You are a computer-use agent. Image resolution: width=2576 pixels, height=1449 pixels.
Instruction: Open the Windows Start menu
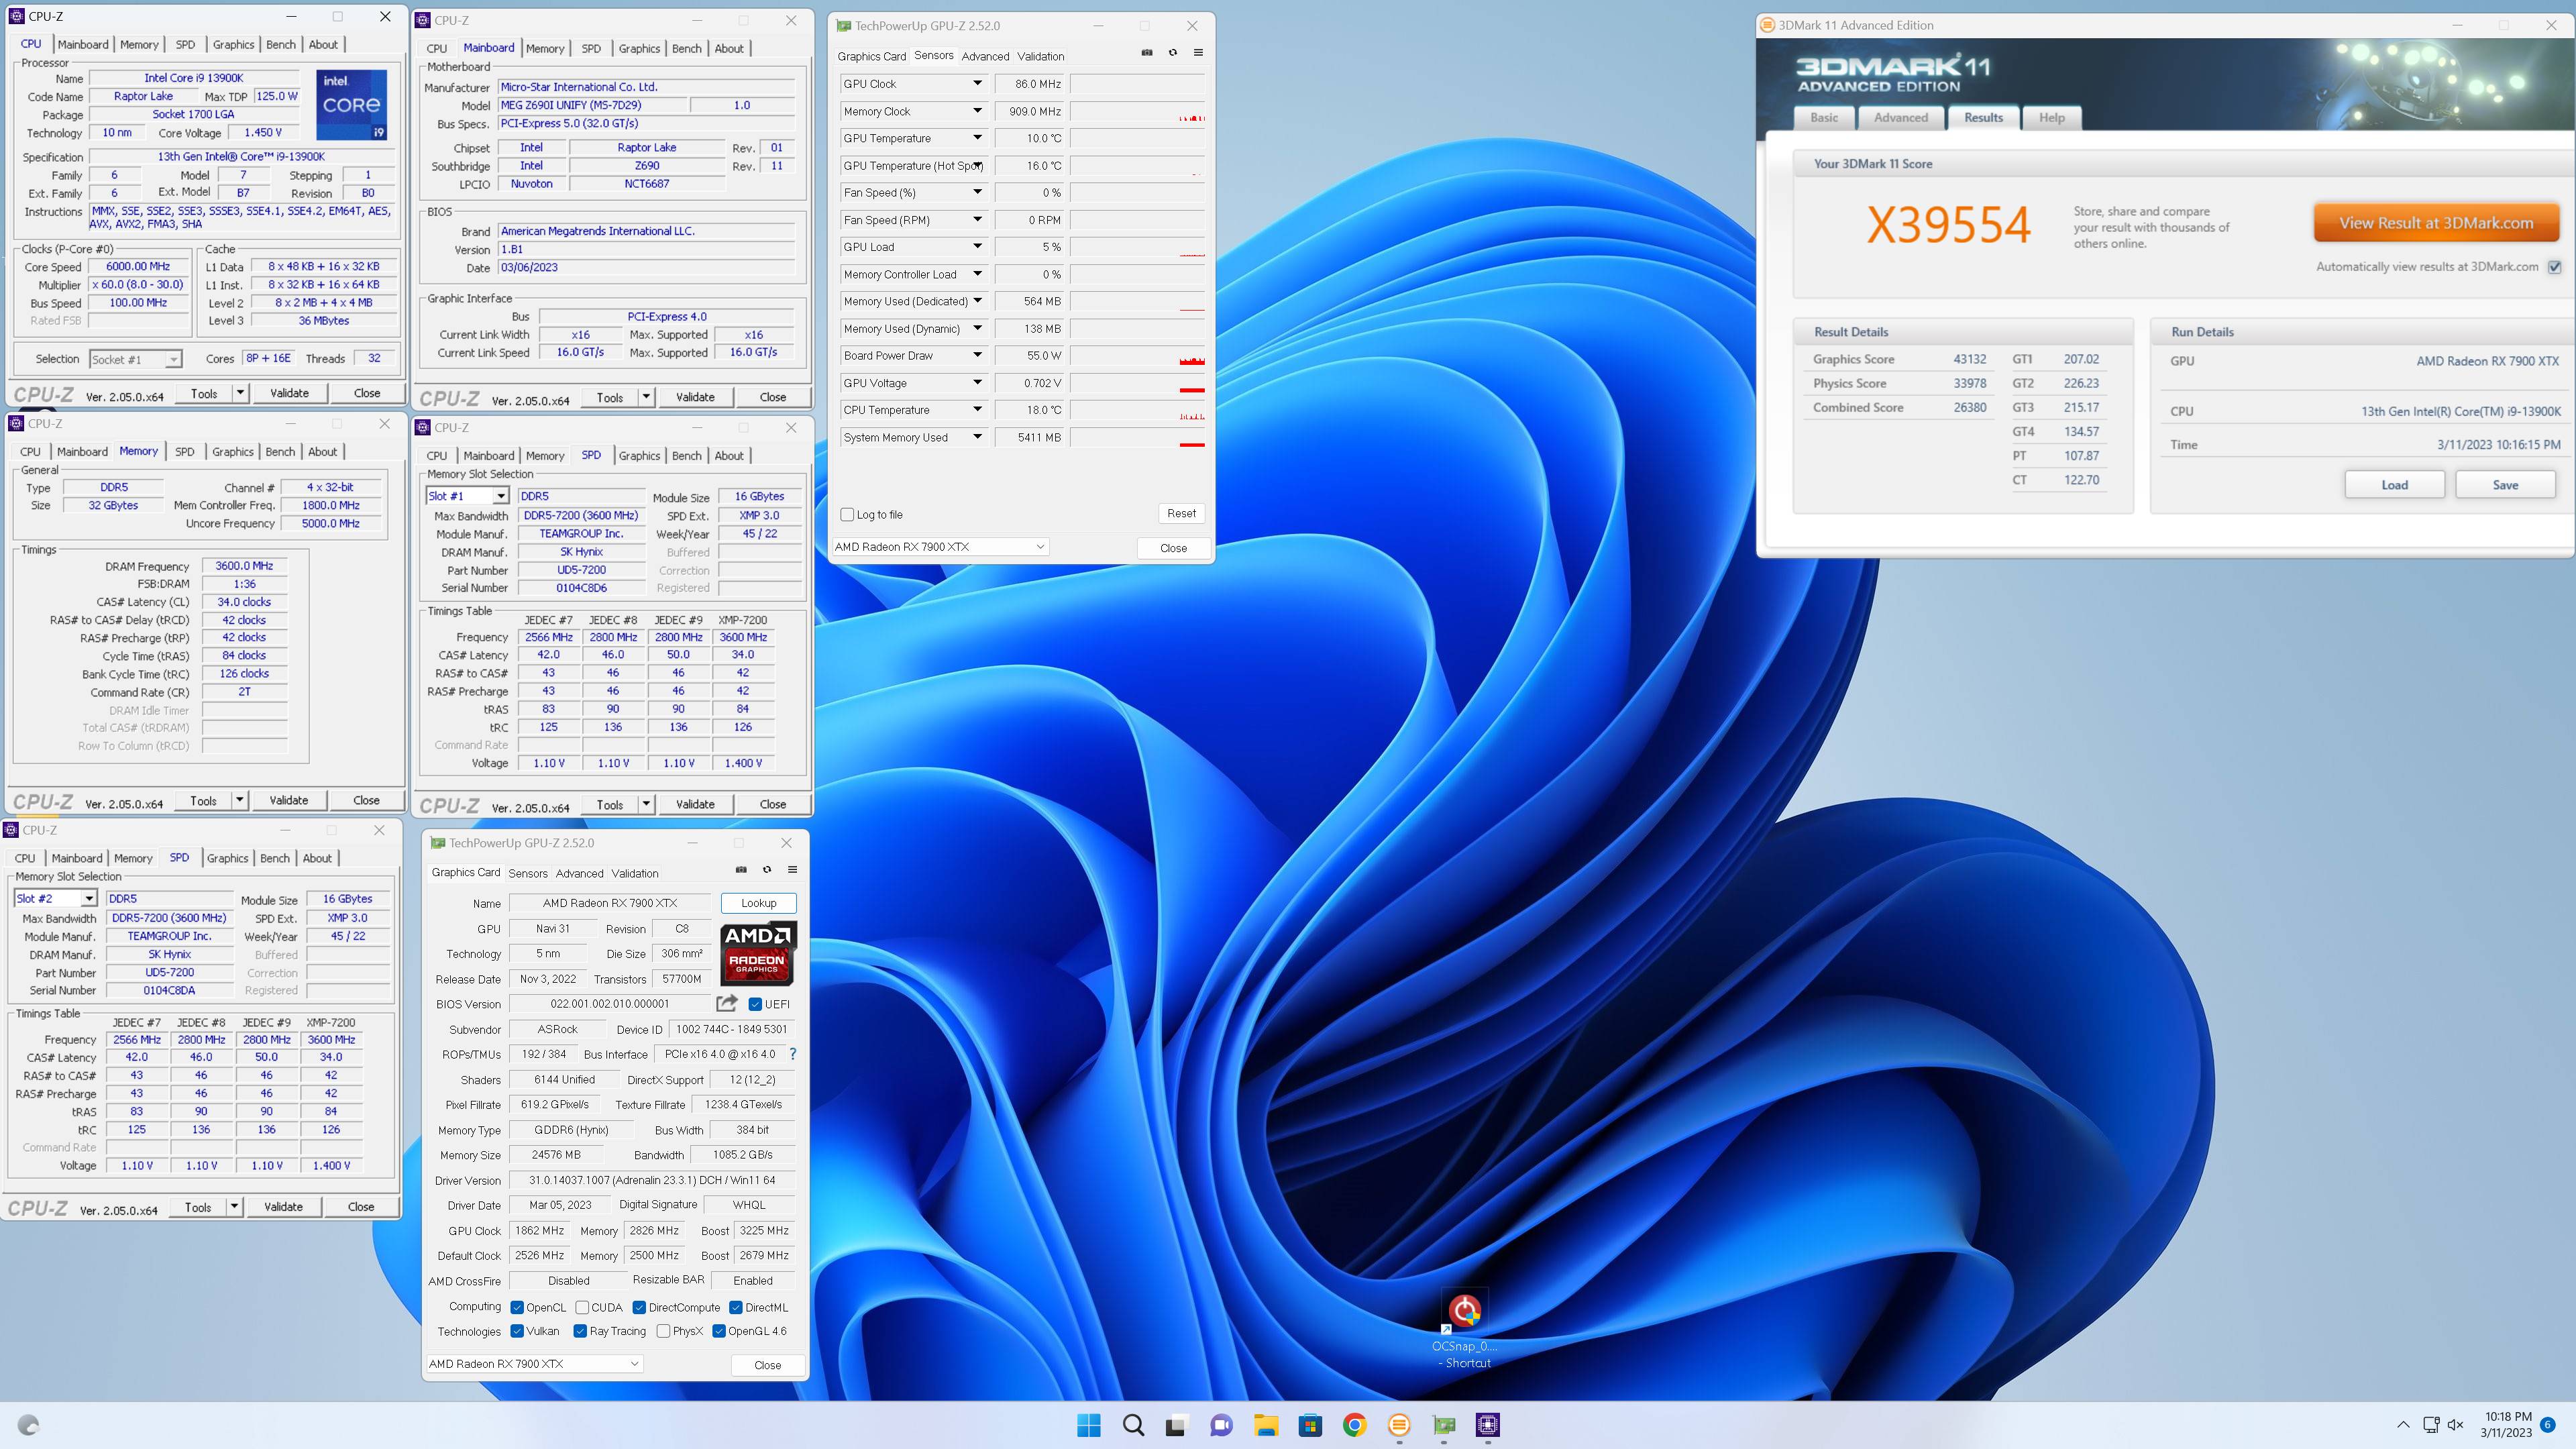(x=1088, y=1425)
